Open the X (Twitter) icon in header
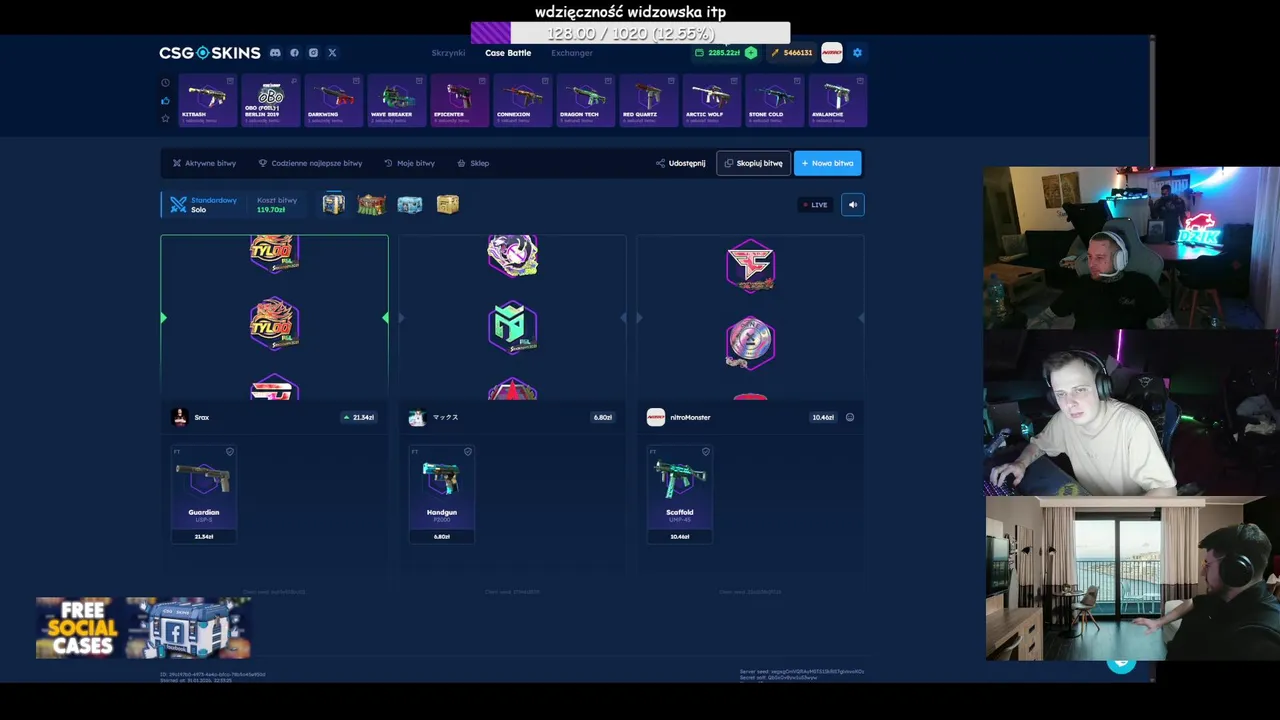This screenshot has width=1280, height=720. [x=332, y=53]
